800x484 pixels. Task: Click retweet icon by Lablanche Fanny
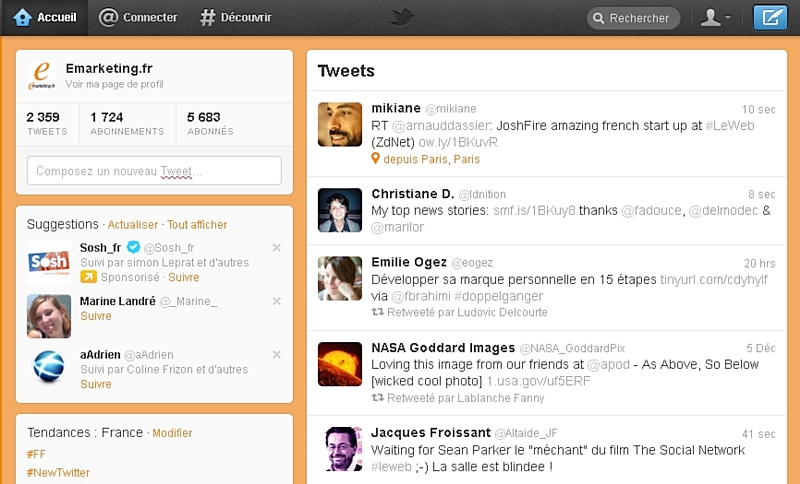click(378, 397)
